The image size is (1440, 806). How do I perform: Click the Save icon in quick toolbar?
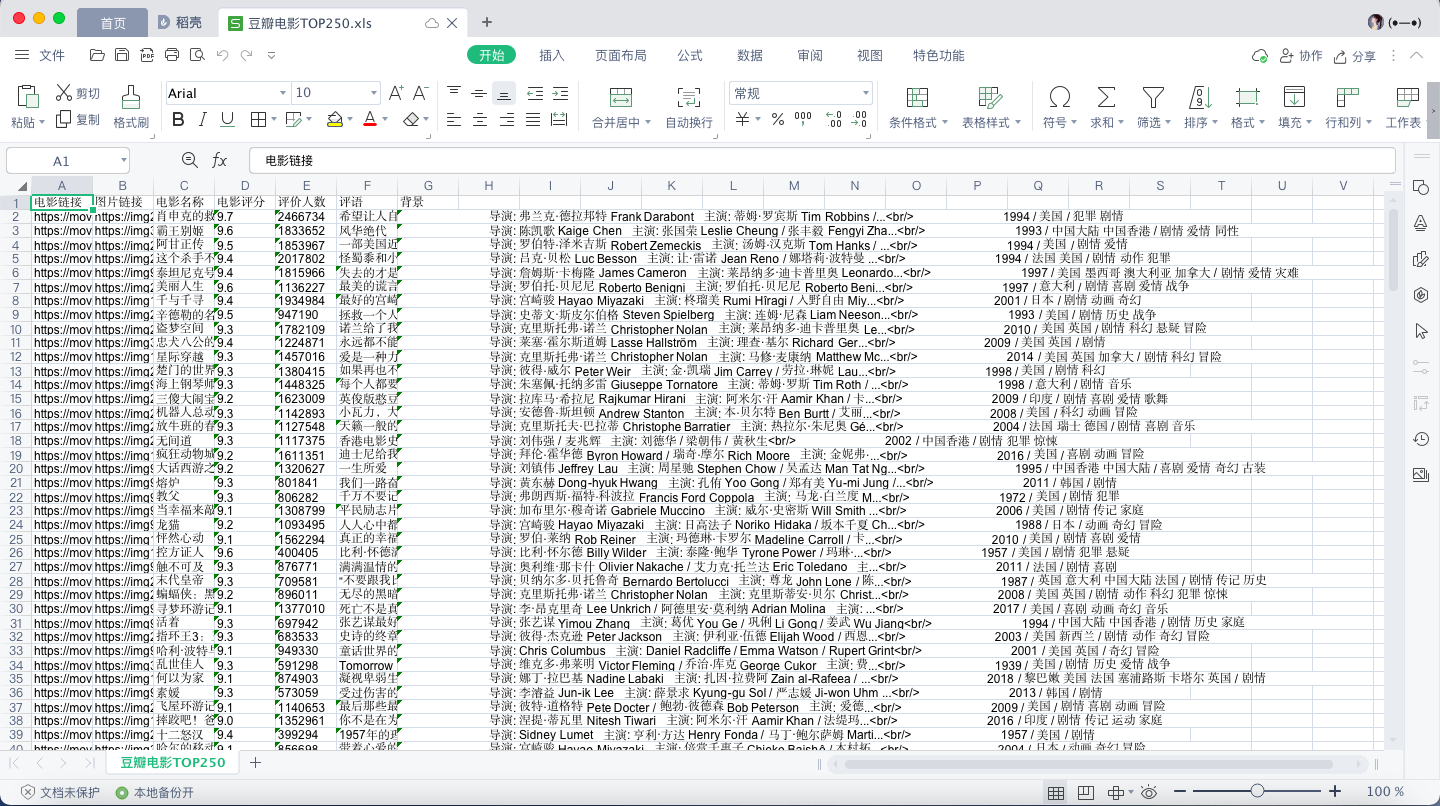(122, 56)
